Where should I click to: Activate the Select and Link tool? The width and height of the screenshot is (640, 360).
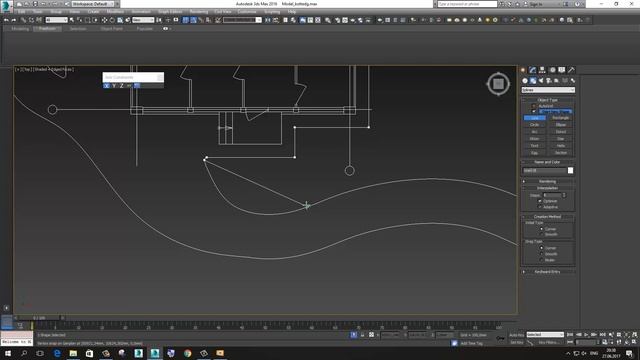pos(24,20)
